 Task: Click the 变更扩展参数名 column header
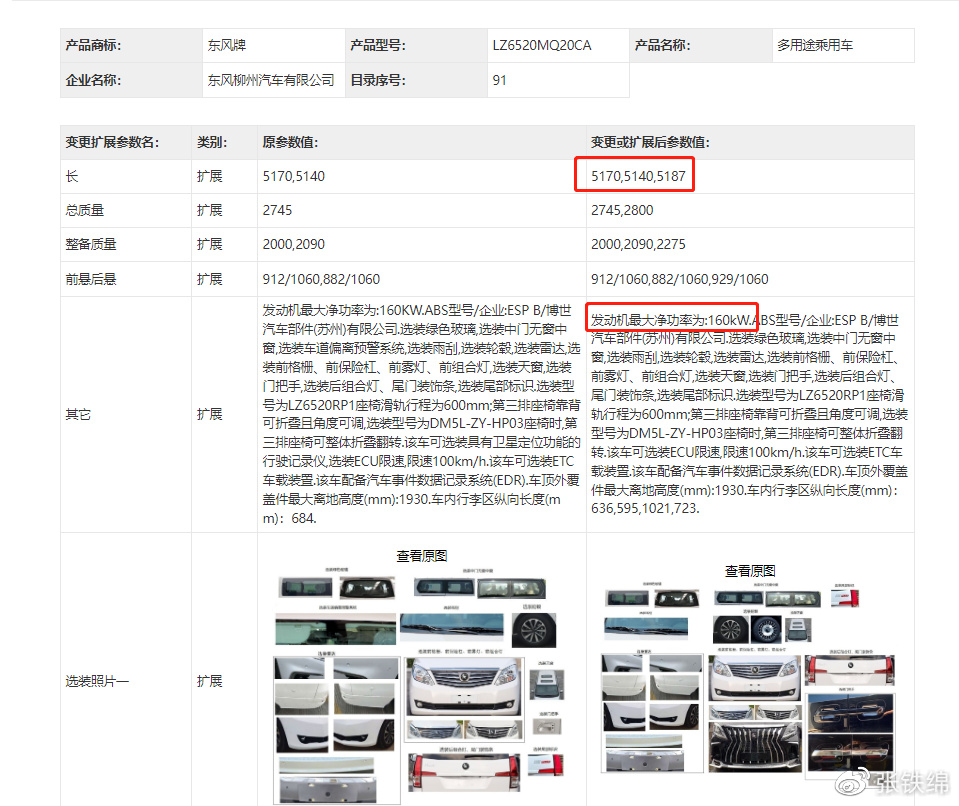(x=126, y=142)
